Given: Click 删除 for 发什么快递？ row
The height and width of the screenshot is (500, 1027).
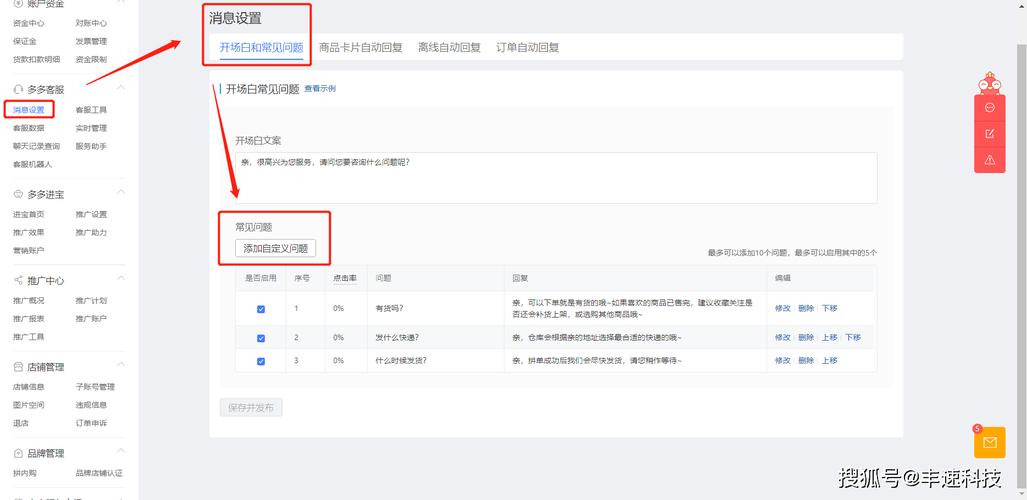Looking at the screenshot, I should click(x=806, y=337).
